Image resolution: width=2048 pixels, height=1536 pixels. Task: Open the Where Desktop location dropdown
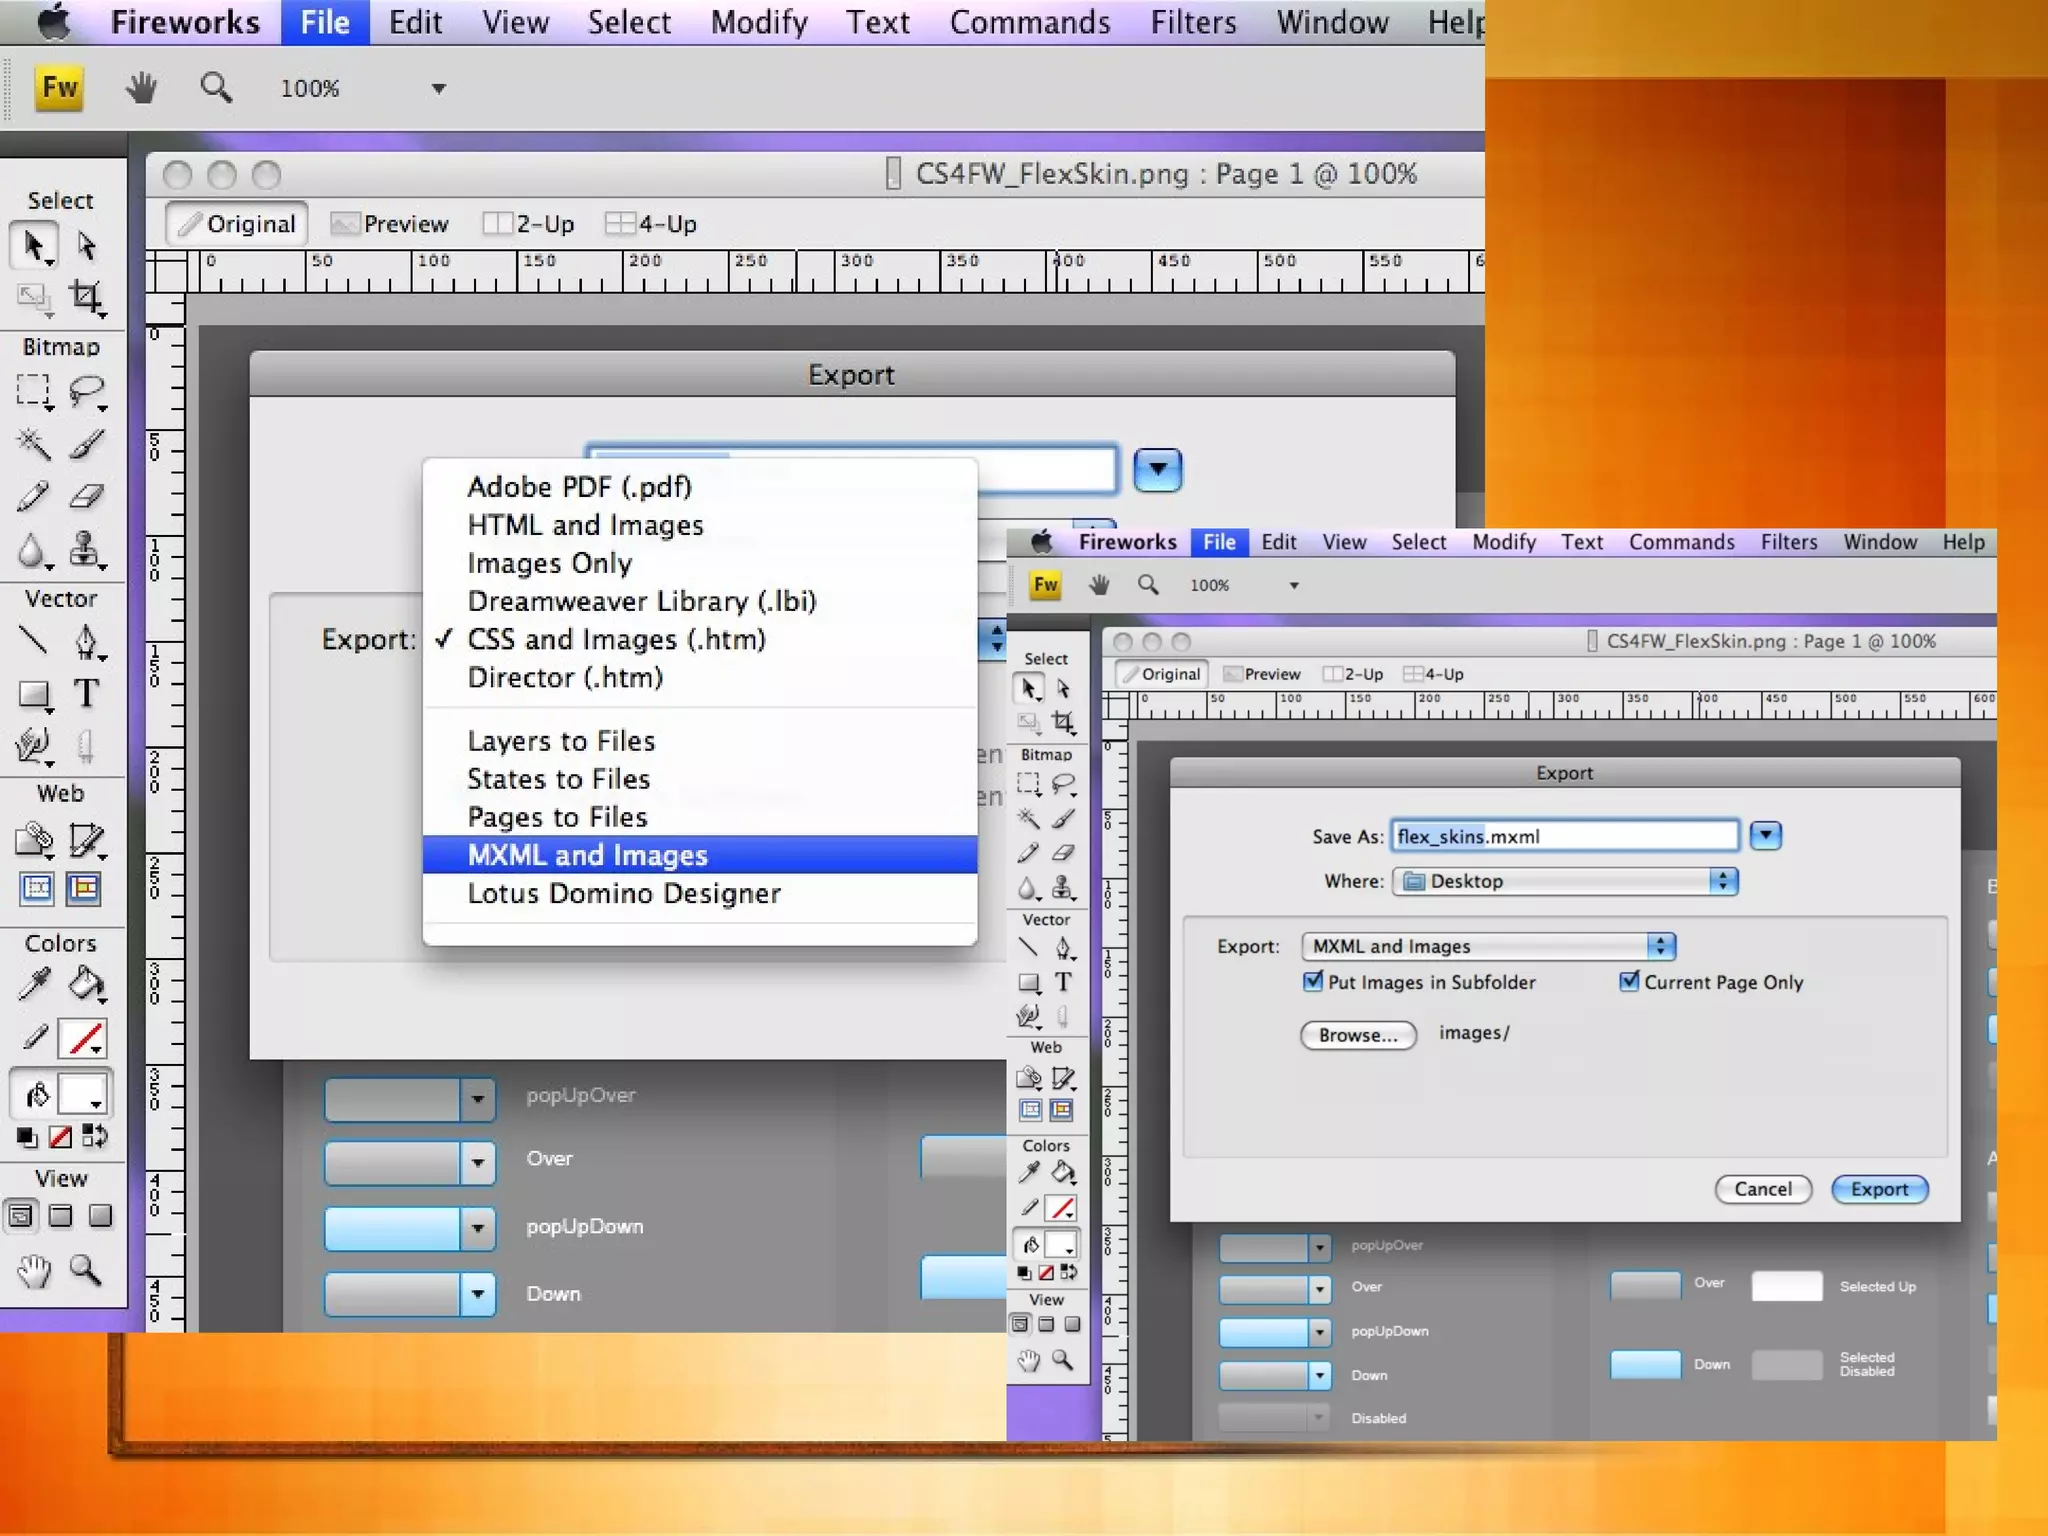[x=1565, y=881]
